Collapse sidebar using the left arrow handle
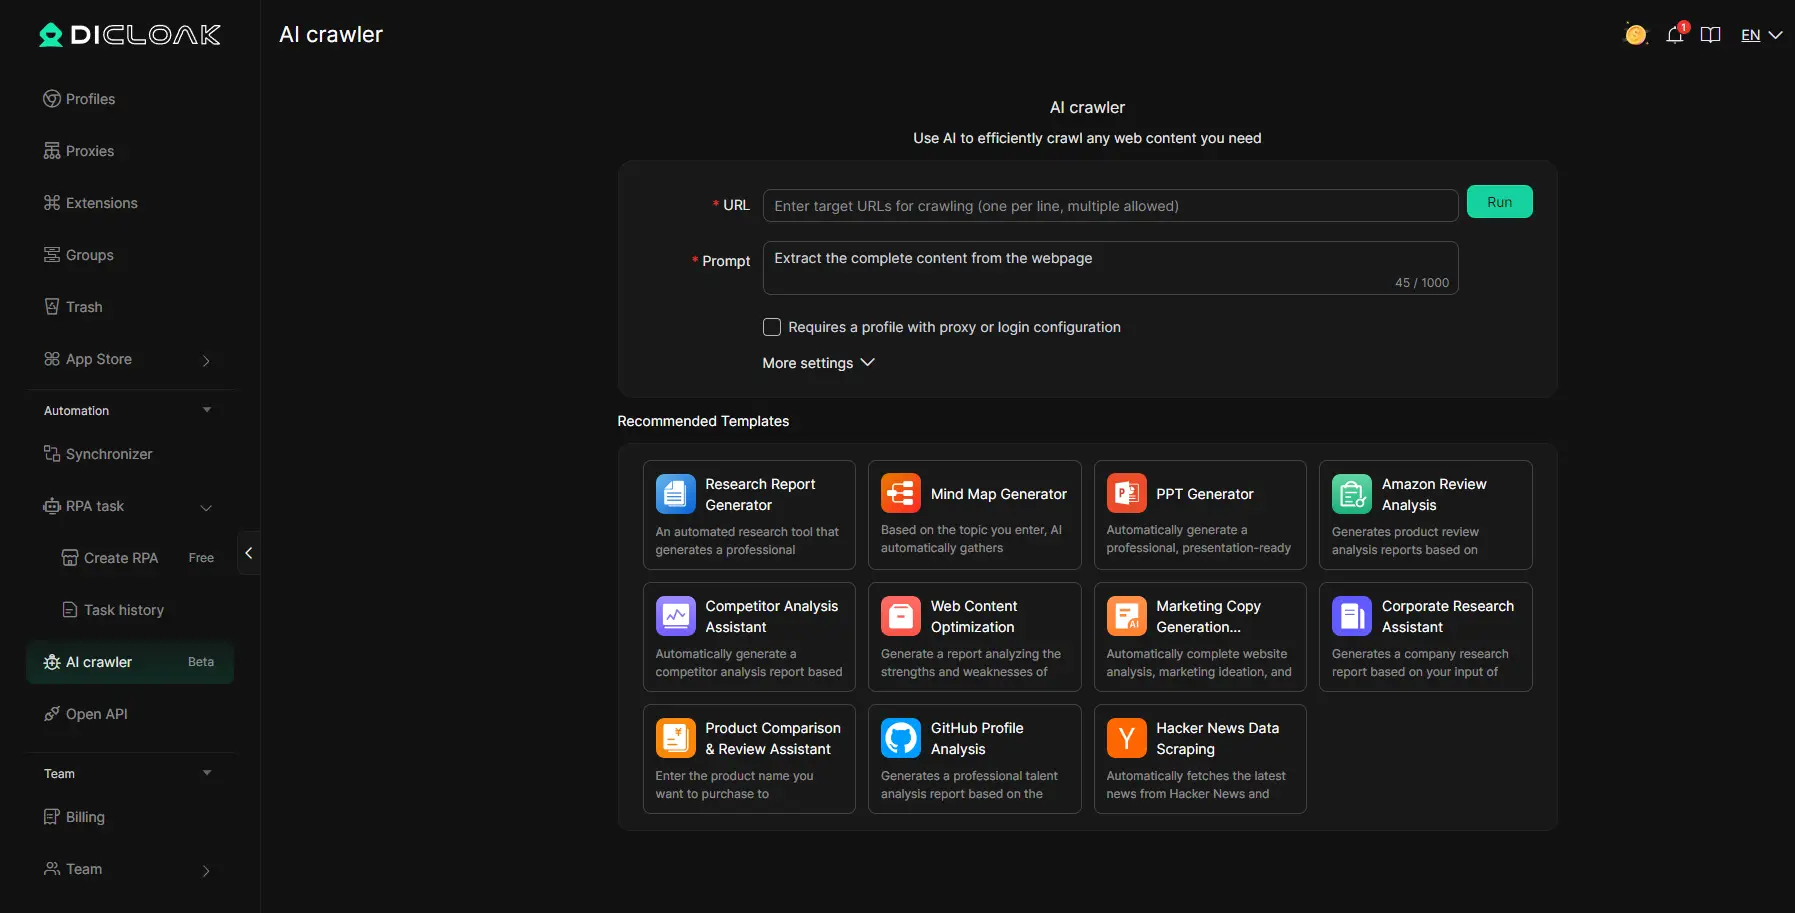Viewport: 1795px width, 913px height. coord(248,553)
